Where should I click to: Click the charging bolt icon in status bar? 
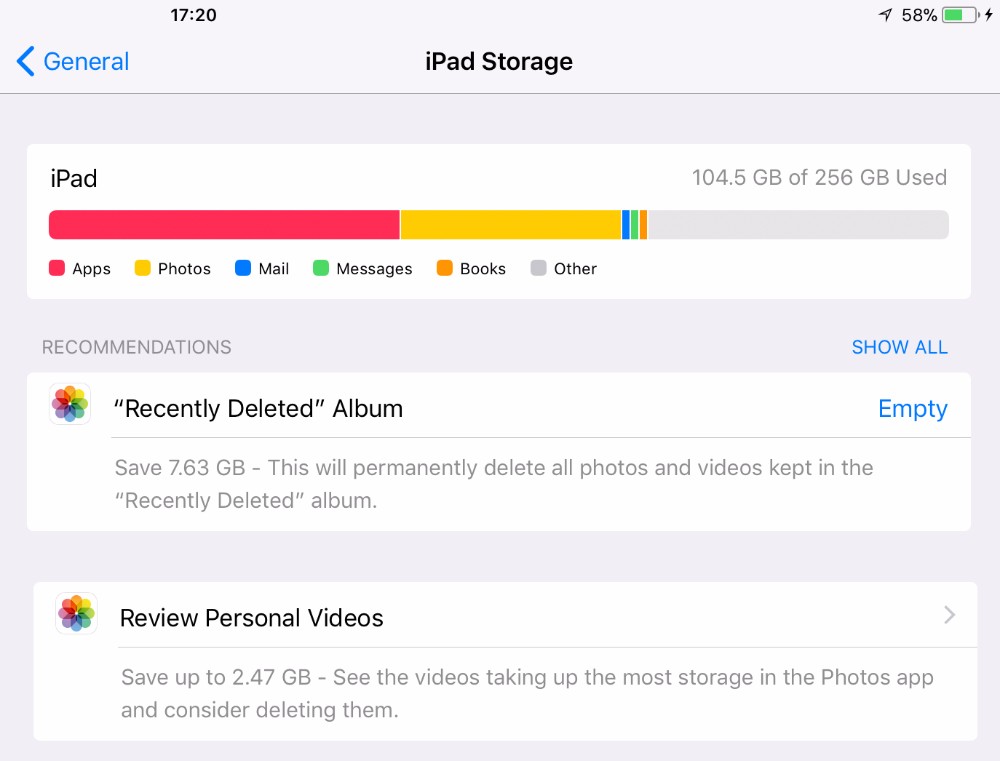click(989, 15)
